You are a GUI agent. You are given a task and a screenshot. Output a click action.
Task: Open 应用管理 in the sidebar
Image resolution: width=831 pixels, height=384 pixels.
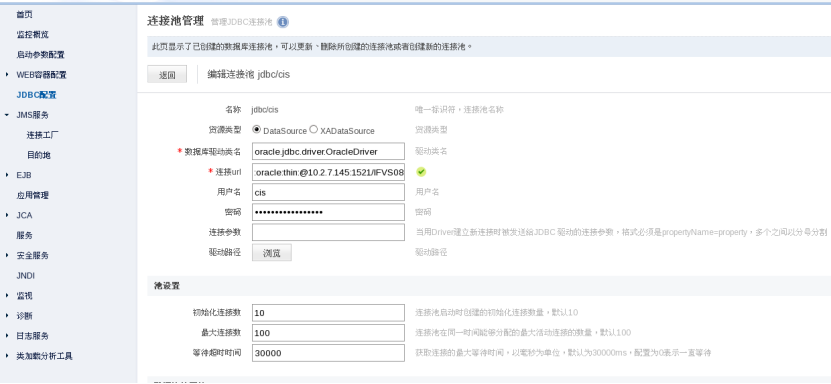click(x=32, y=195)
